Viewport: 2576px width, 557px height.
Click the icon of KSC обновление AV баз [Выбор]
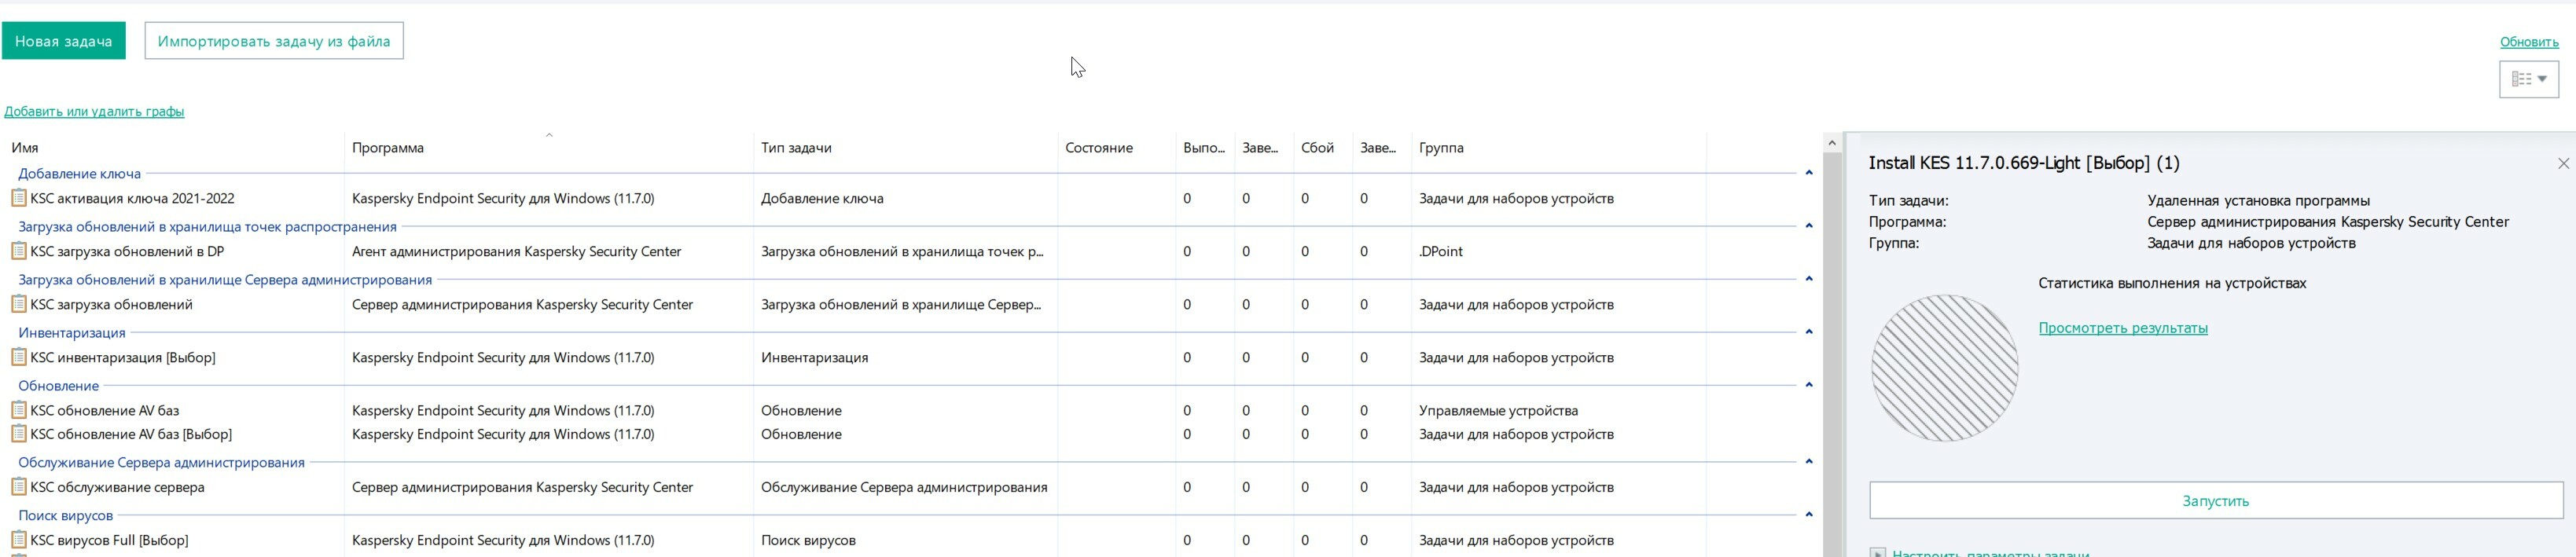coord(18,434)
